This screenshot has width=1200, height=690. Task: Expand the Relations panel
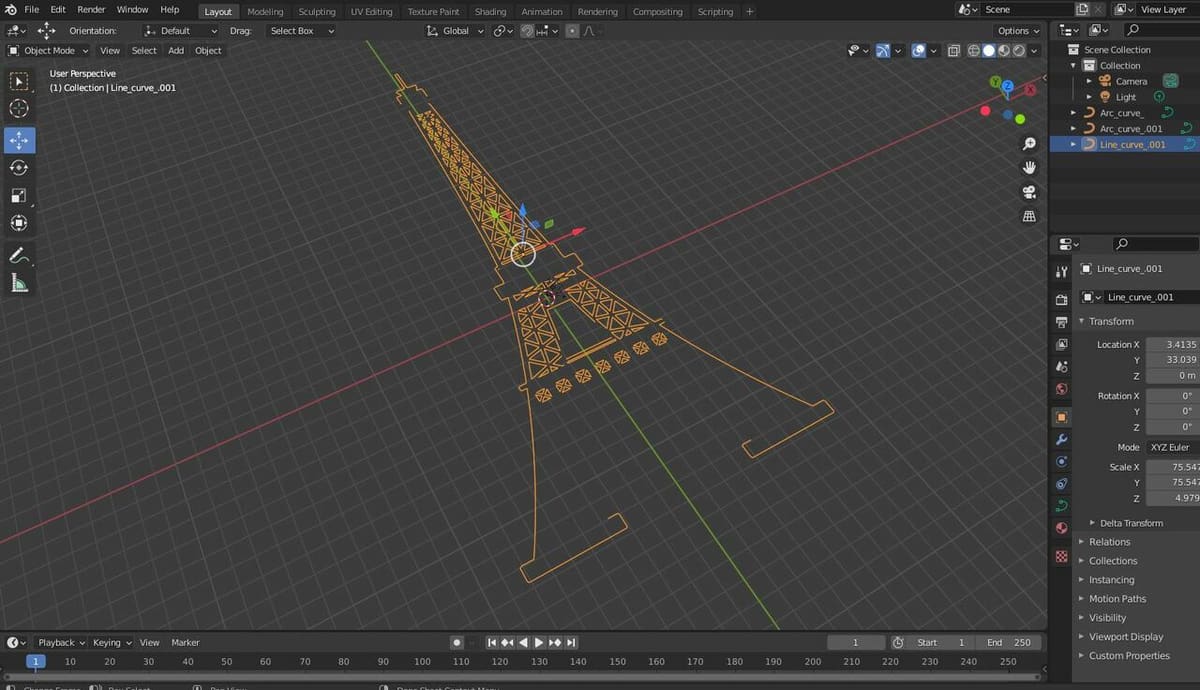pos(1109,542)
